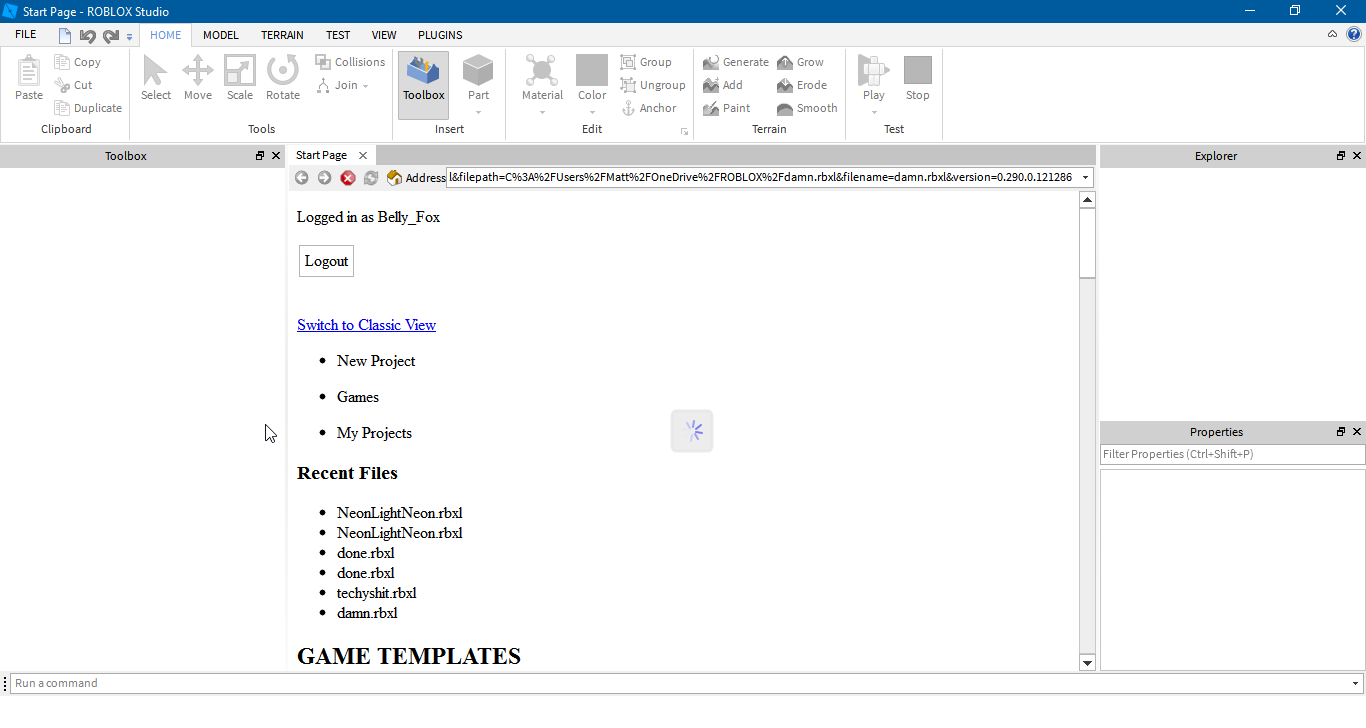
Task: Open the Studio help icon
Action: point(1353,34)
